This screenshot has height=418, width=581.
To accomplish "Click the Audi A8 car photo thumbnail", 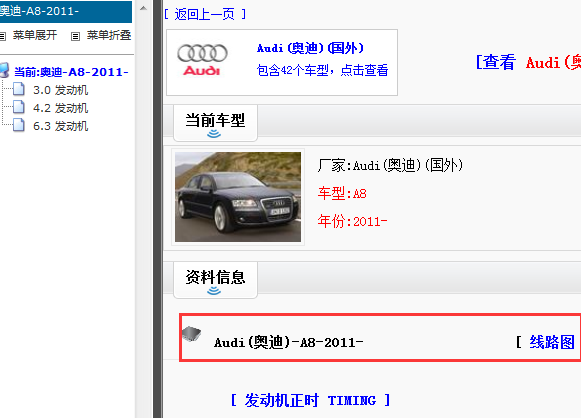I will [238, 197].
